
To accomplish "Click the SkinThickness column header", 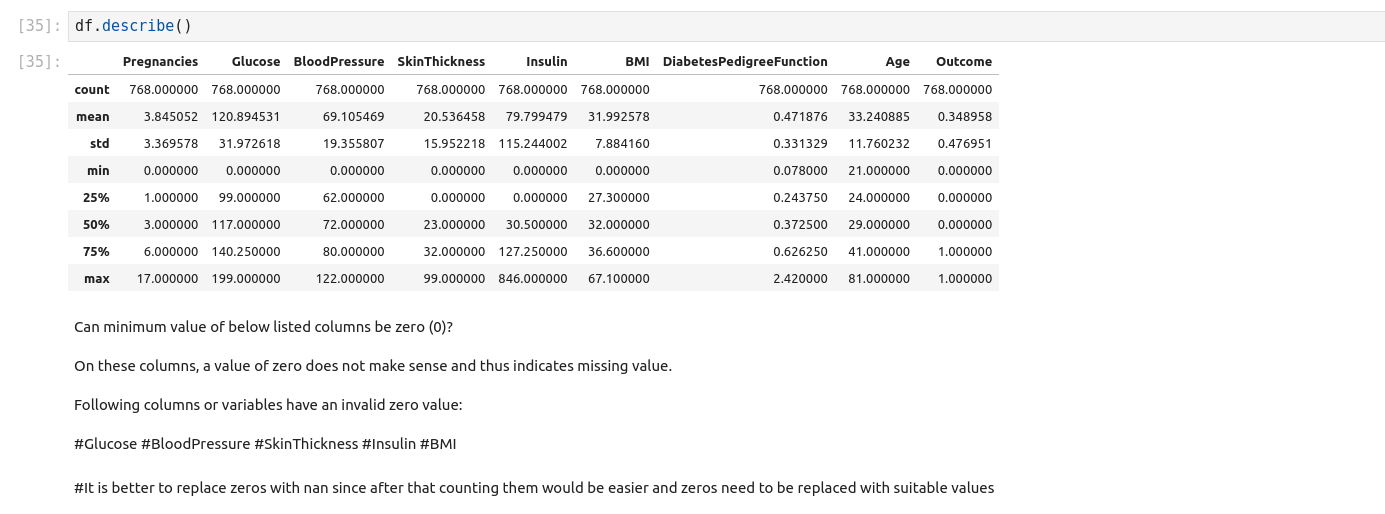I will coord(441,62).
